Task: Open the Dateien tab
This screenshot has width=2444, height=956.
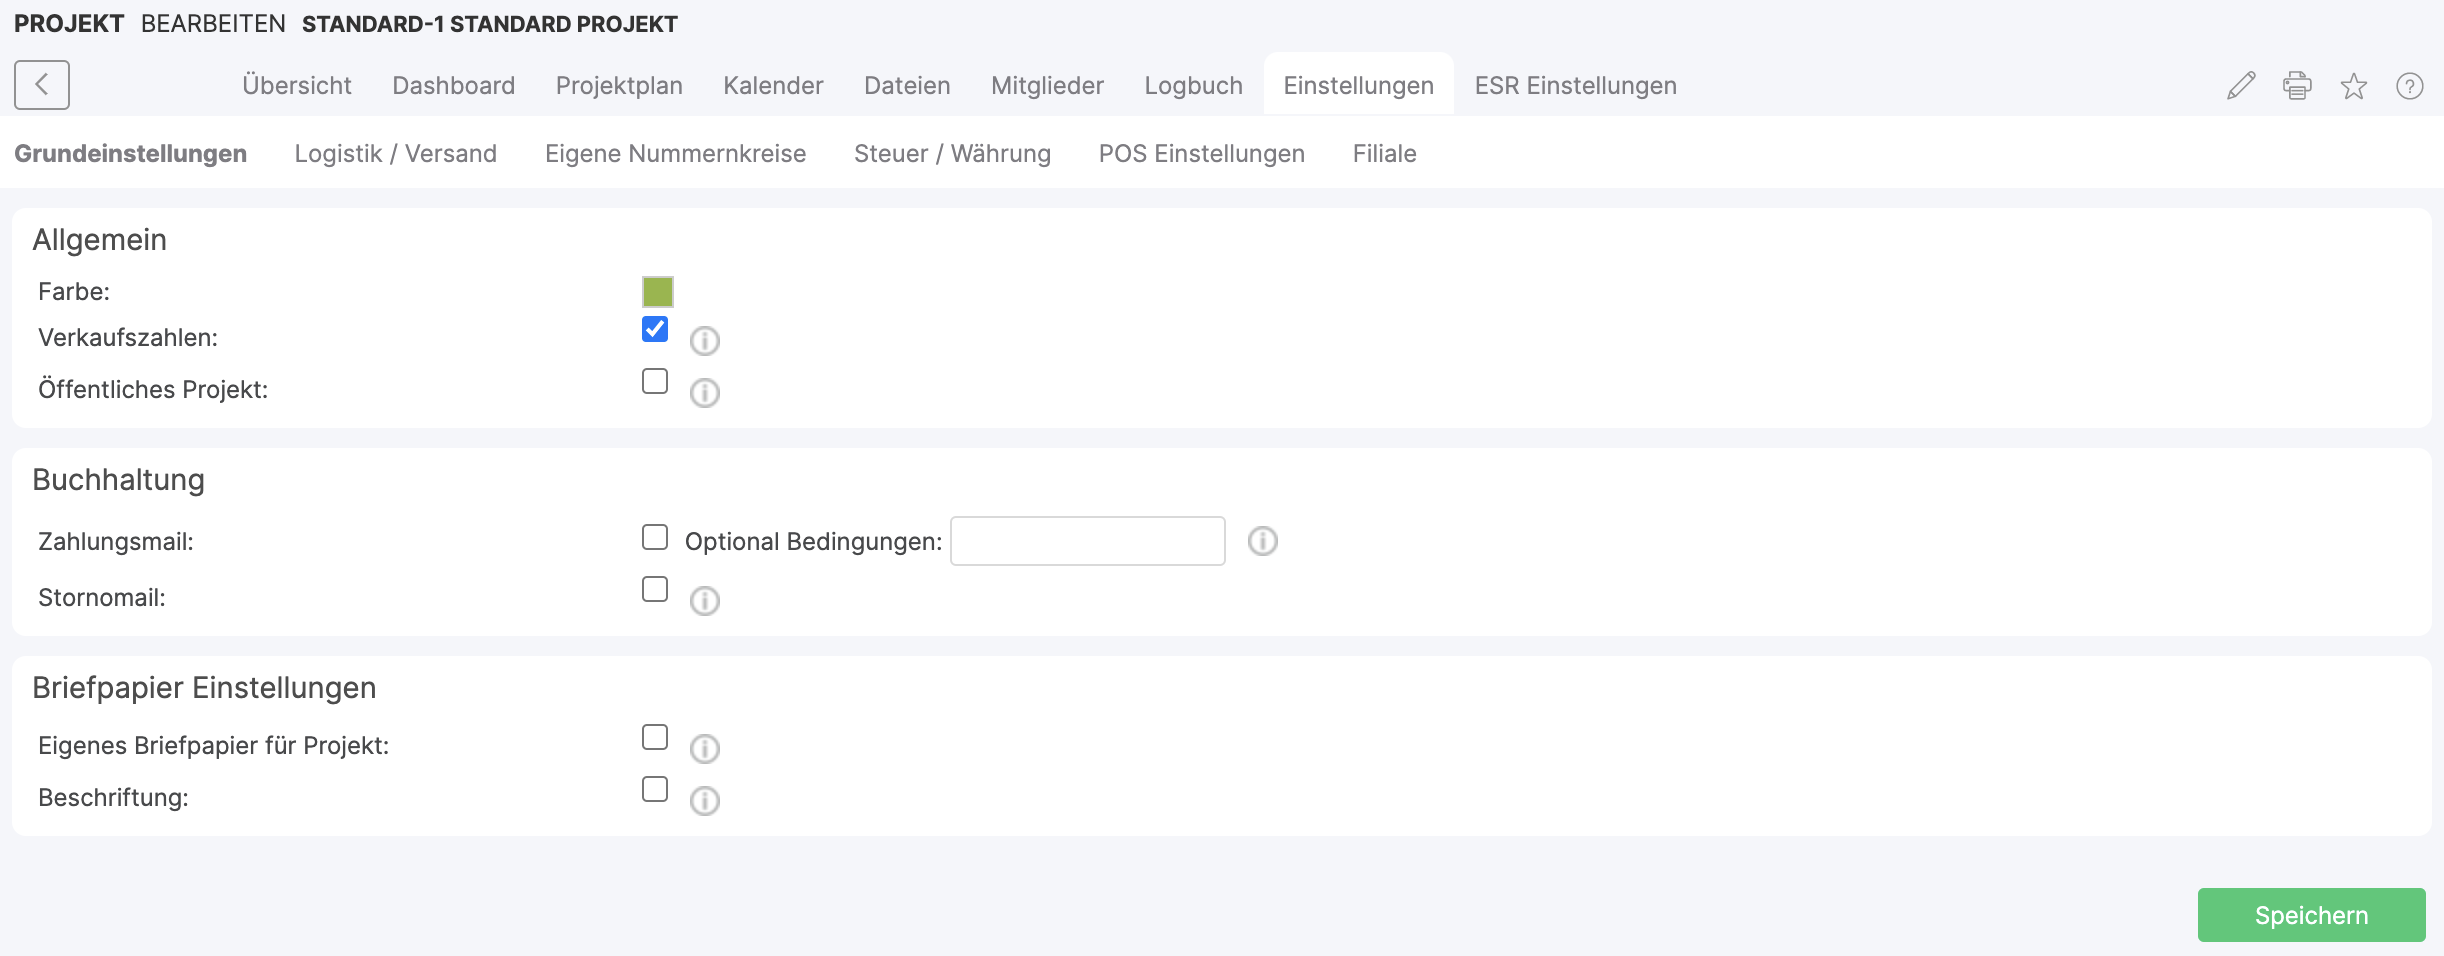Action: coord(907,86)
